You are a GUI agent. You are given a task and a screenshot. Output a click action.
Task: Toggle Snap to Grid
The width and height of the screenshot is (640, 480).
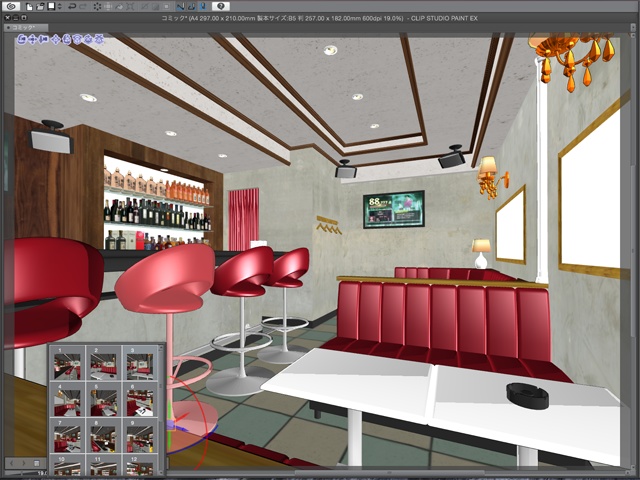[203, 7]
